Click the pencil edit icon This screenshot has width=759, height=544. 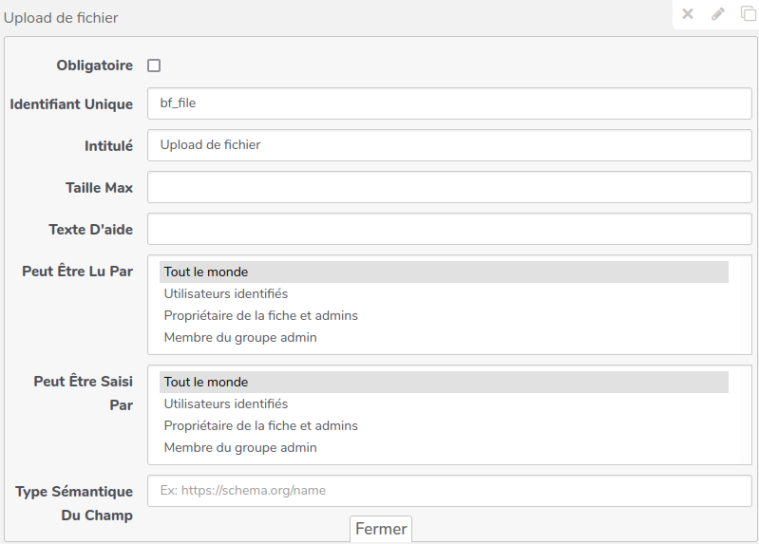(x=718, y=14)
